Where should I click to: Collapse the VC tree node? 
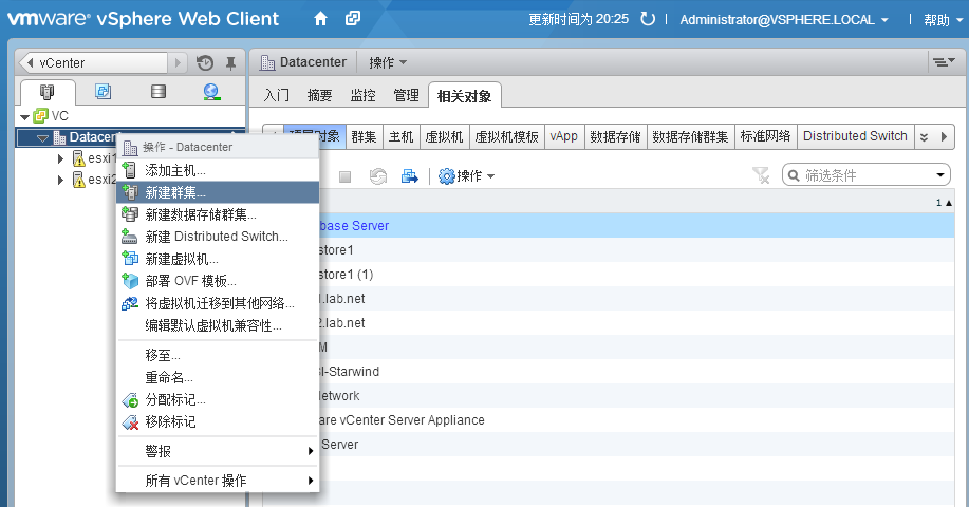(x=25, y=116)
